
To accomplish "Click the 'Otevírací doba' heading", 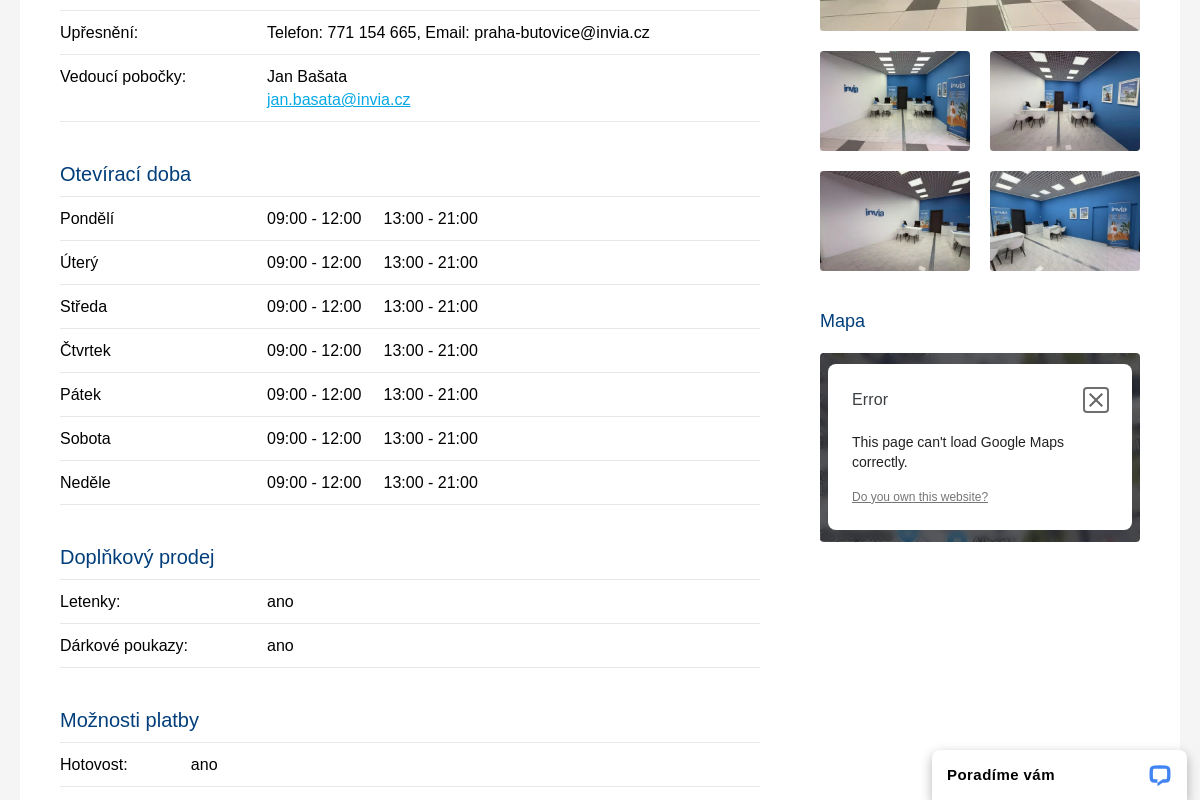I will click(x=125, y=174).
